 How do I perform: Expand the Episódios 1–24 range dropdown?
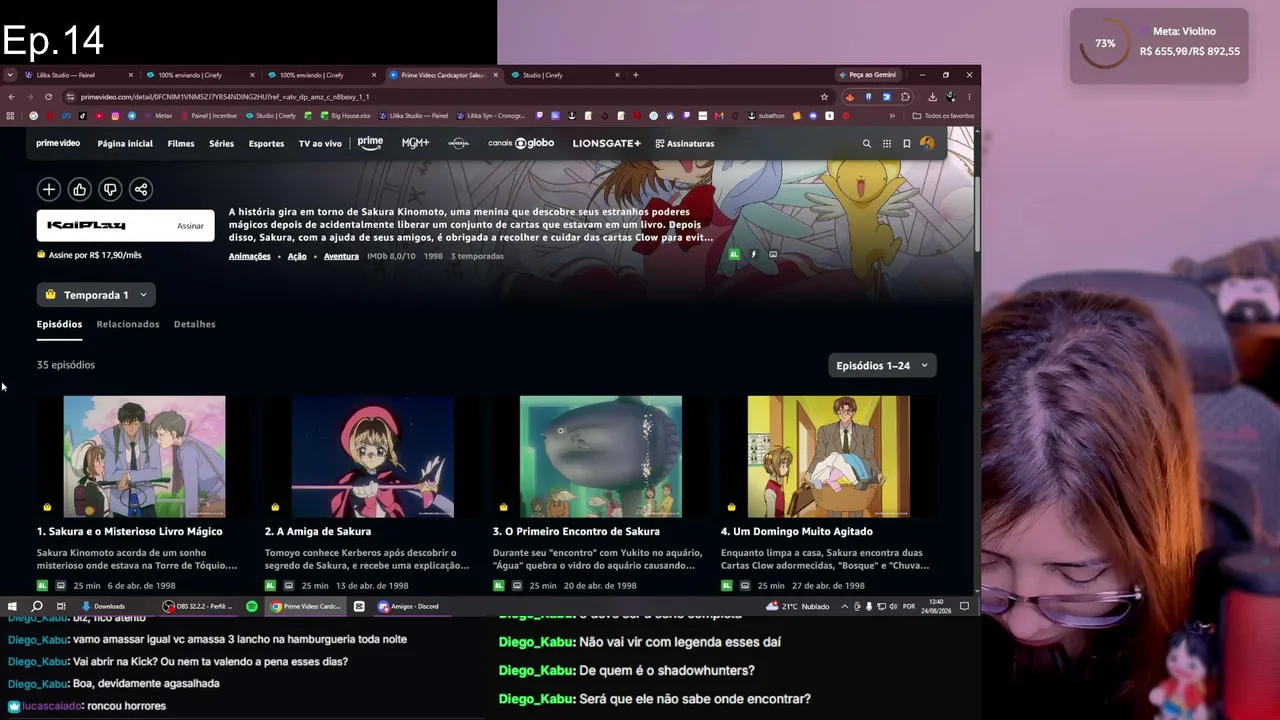point(882,366)
